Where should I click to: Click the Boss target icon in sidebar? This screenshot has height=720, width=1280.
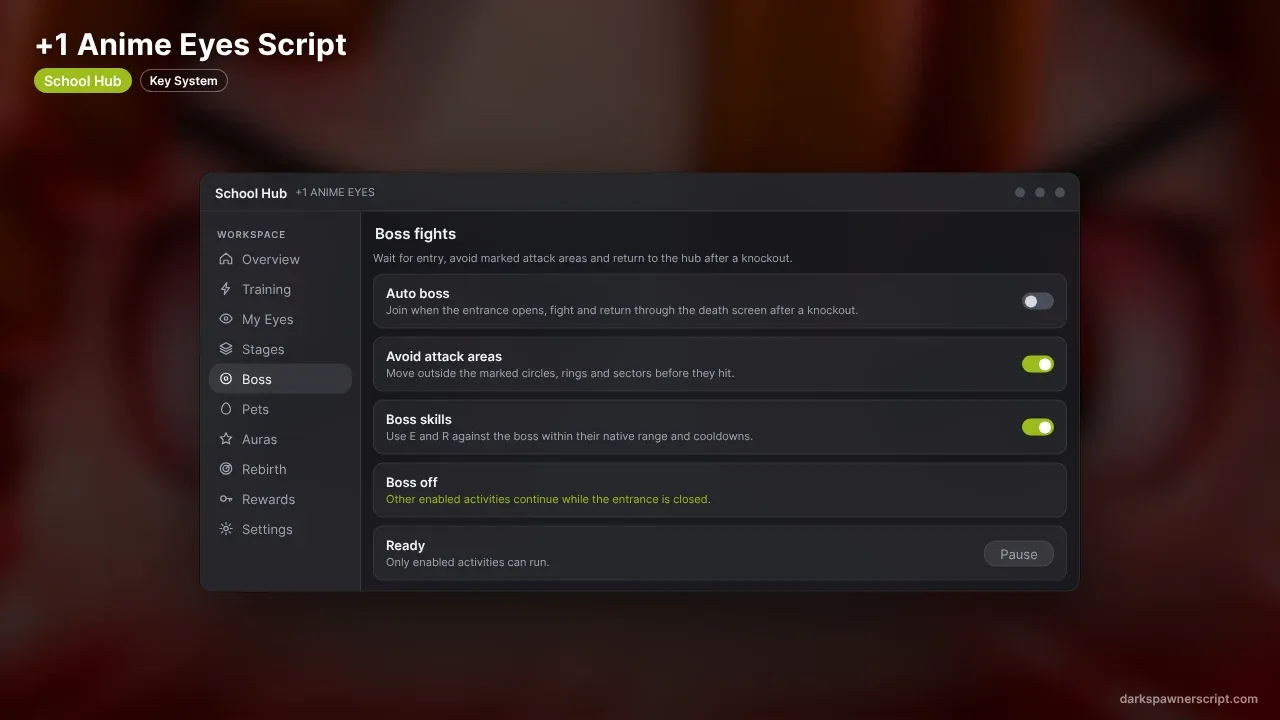tap(225, 379)
